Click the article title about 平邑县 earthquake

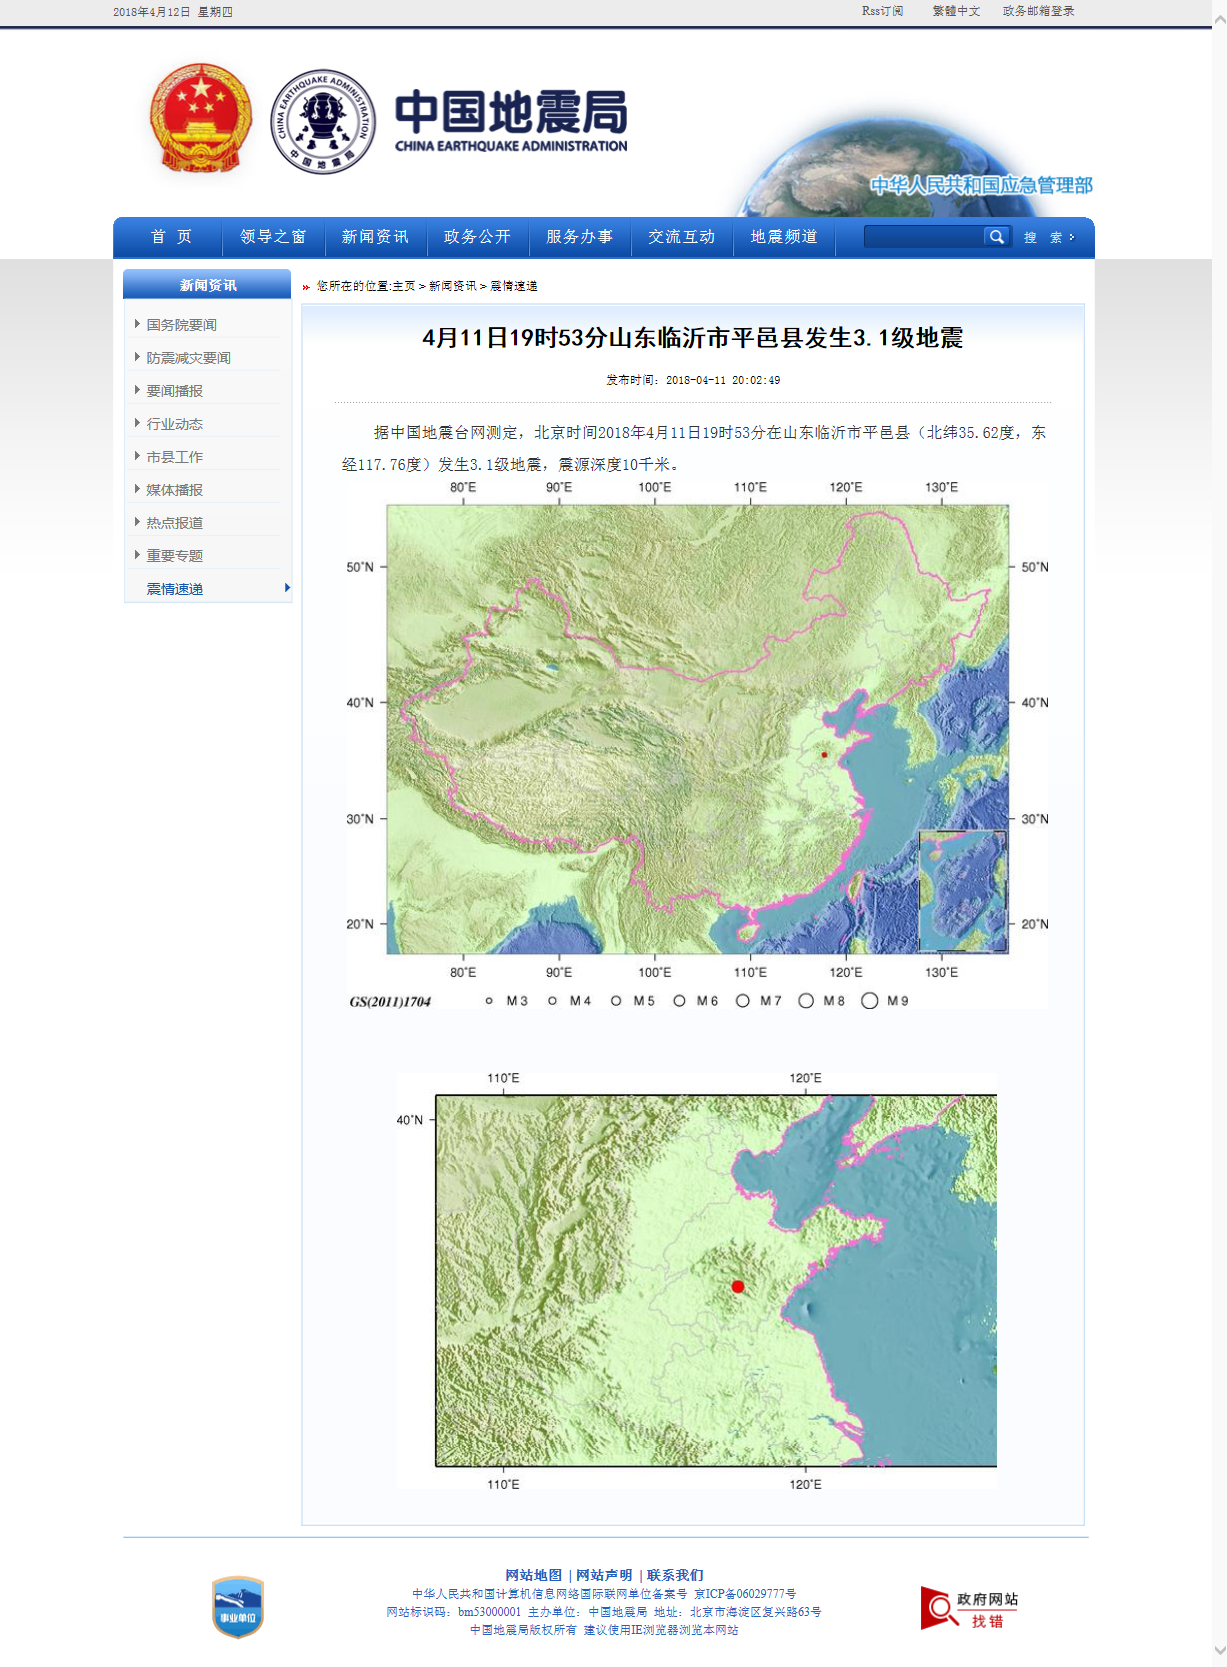click(x=692, y=338)
